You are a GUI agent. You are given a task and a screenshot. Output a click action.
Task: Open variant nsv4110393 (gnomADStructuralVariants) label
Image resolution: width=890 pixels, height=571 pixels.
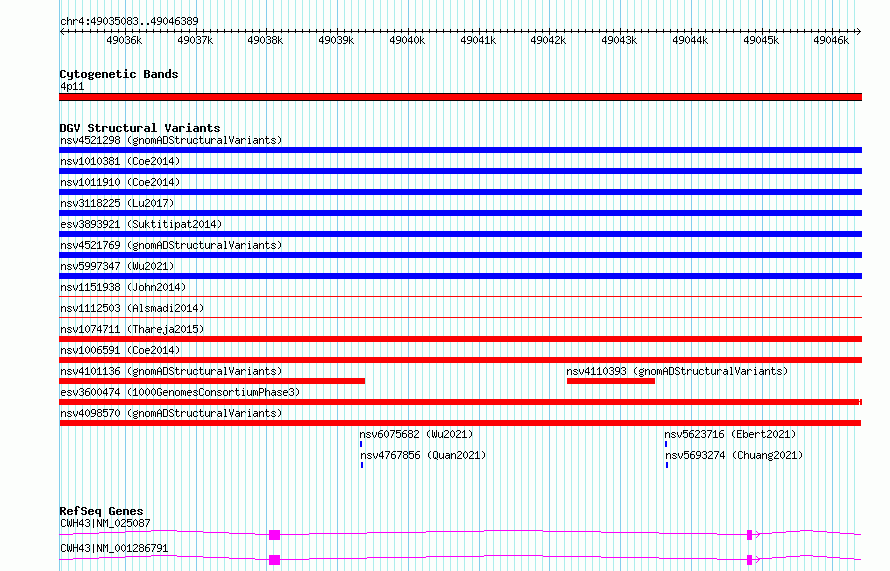coord(677,371)
